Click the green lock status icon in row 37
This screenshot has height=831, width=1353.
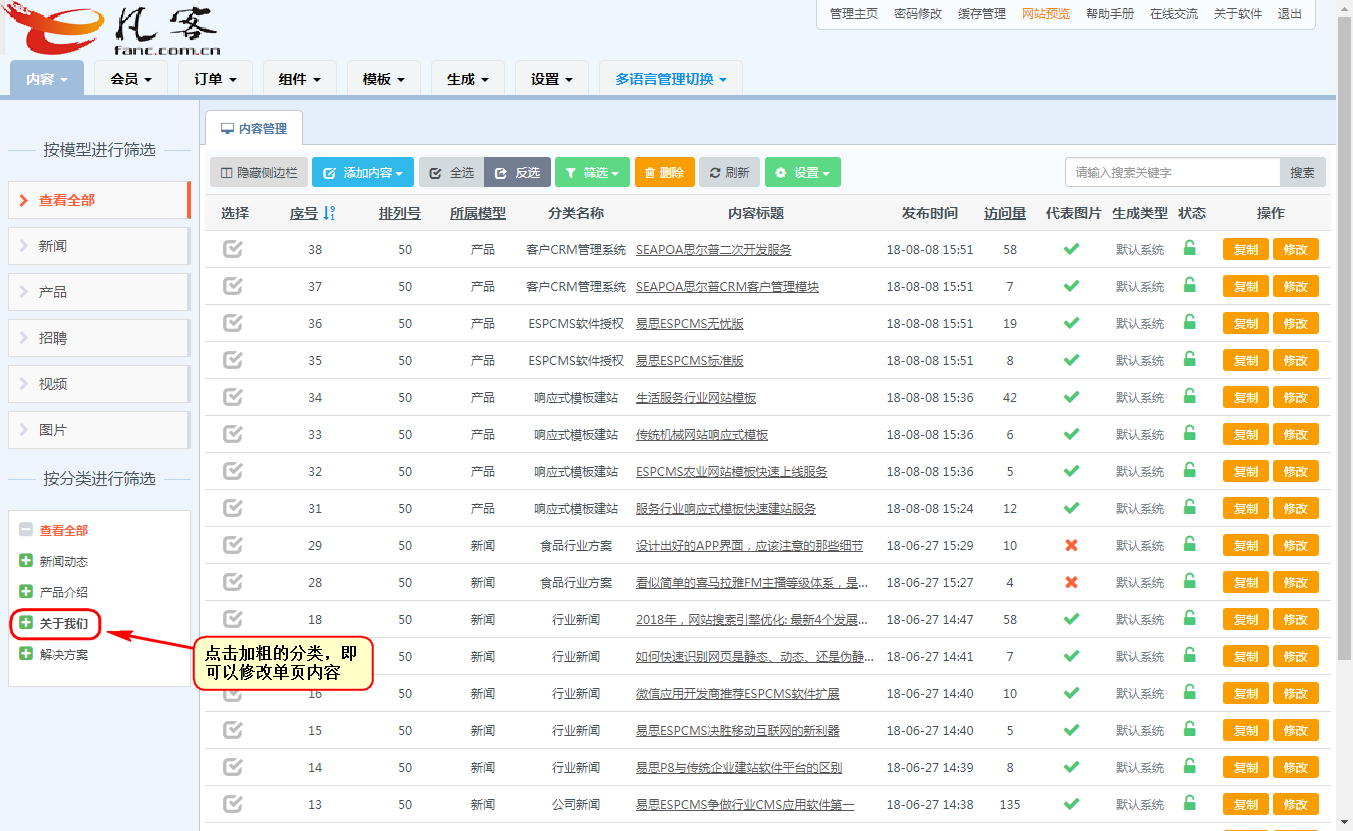click(x=1189, y=285)
